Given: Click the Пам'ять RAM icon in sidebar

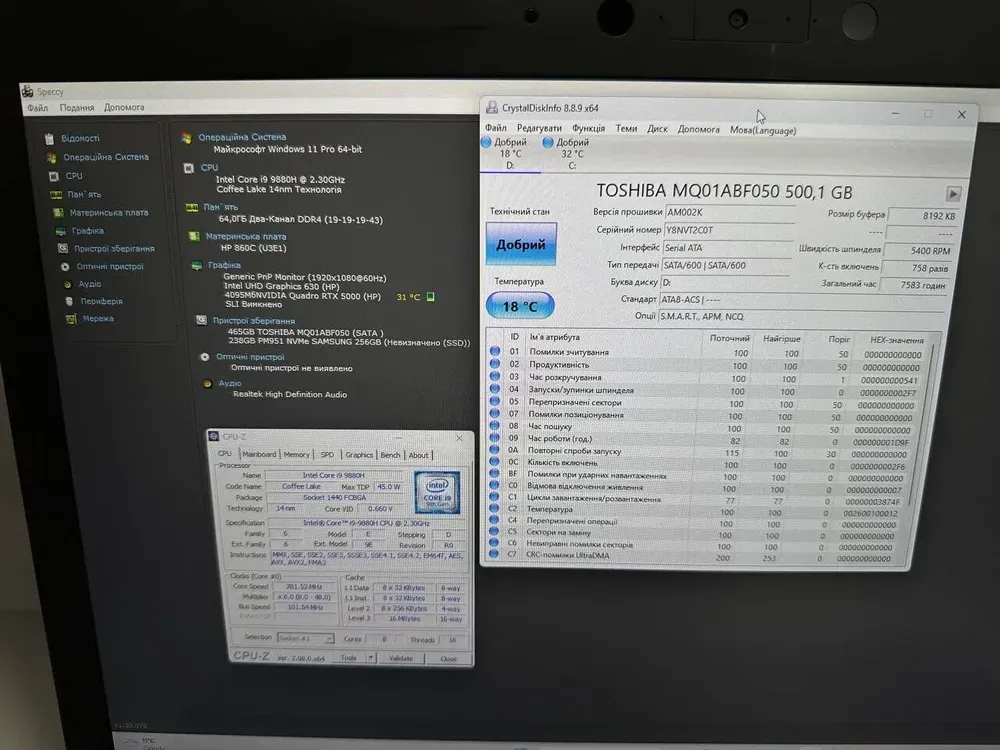Looking at the screenshot, I should click(56, 195).
